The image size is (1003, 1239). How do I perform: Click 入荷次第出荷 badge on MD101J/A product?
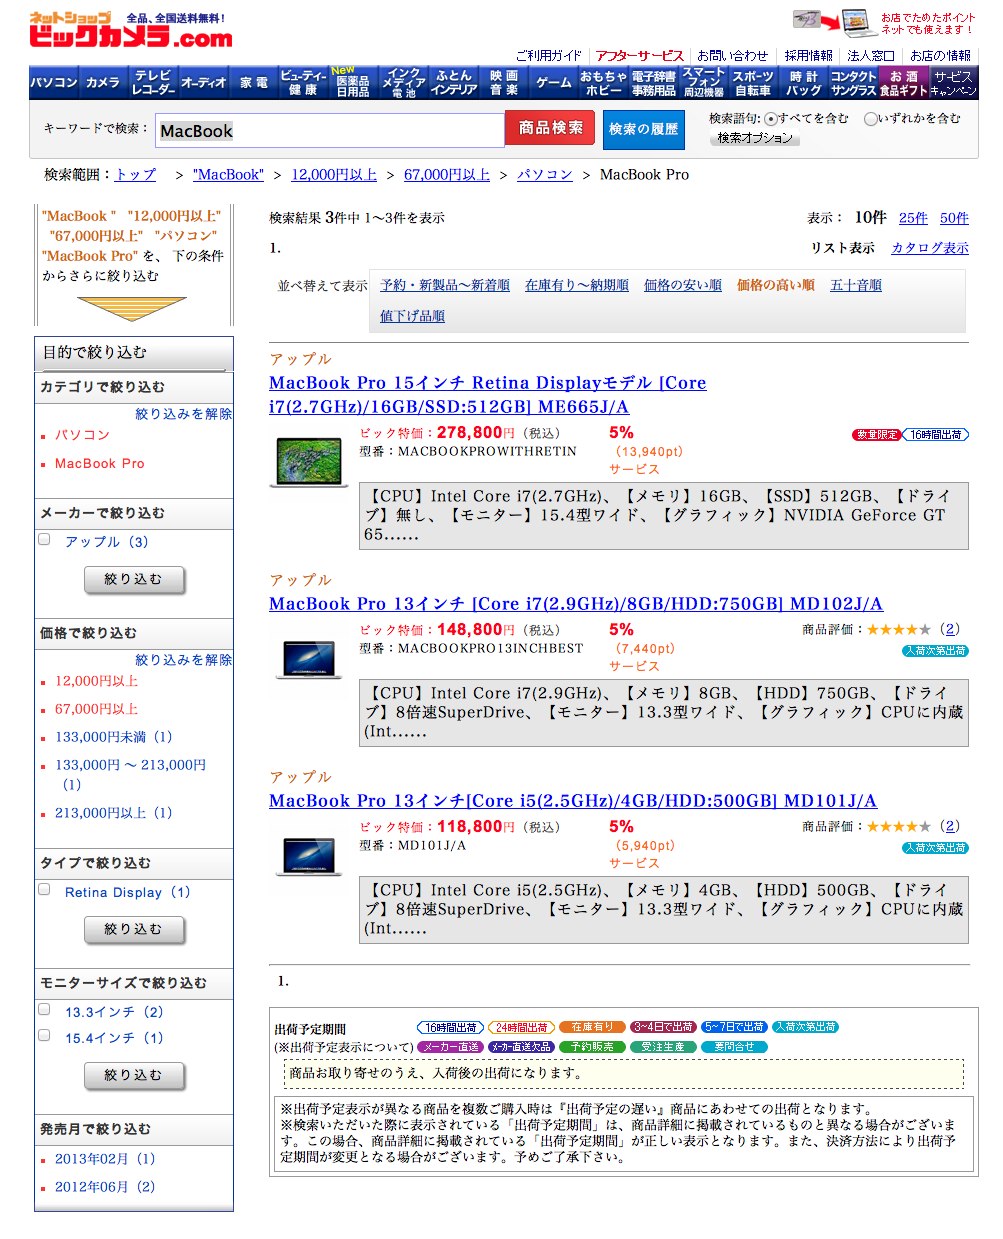pos(936,848)
